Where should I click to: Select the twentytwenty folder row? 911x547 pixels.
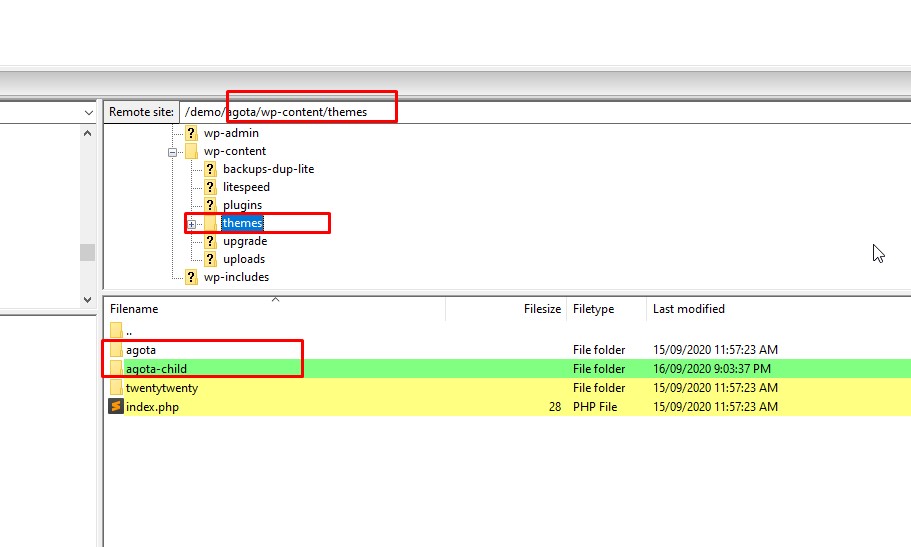[x=507, y=388]
